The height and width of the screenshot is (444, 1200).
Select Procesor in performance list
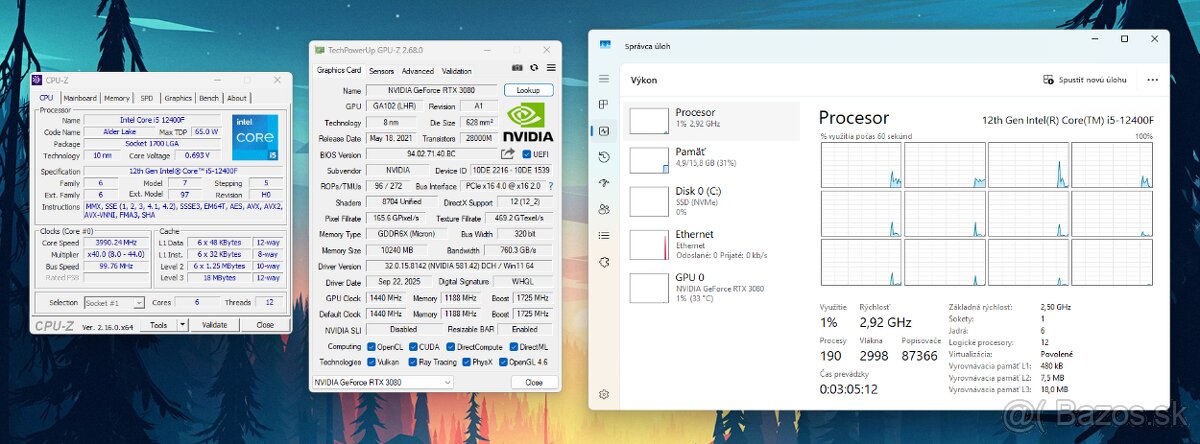(711, 121)
